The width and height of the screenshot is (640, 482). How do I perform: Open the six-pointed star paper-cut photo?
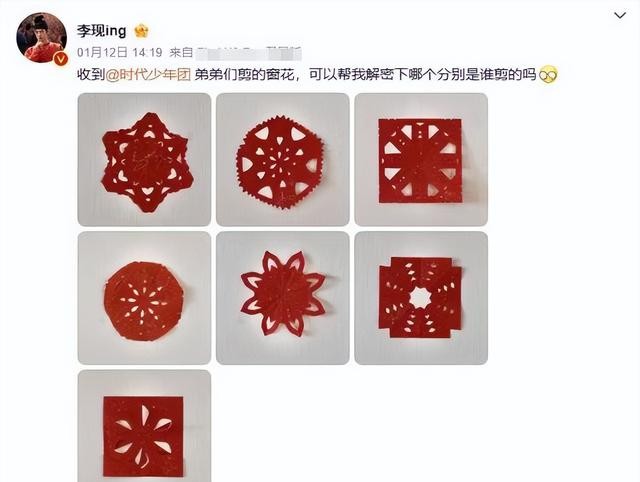point(144,160)
